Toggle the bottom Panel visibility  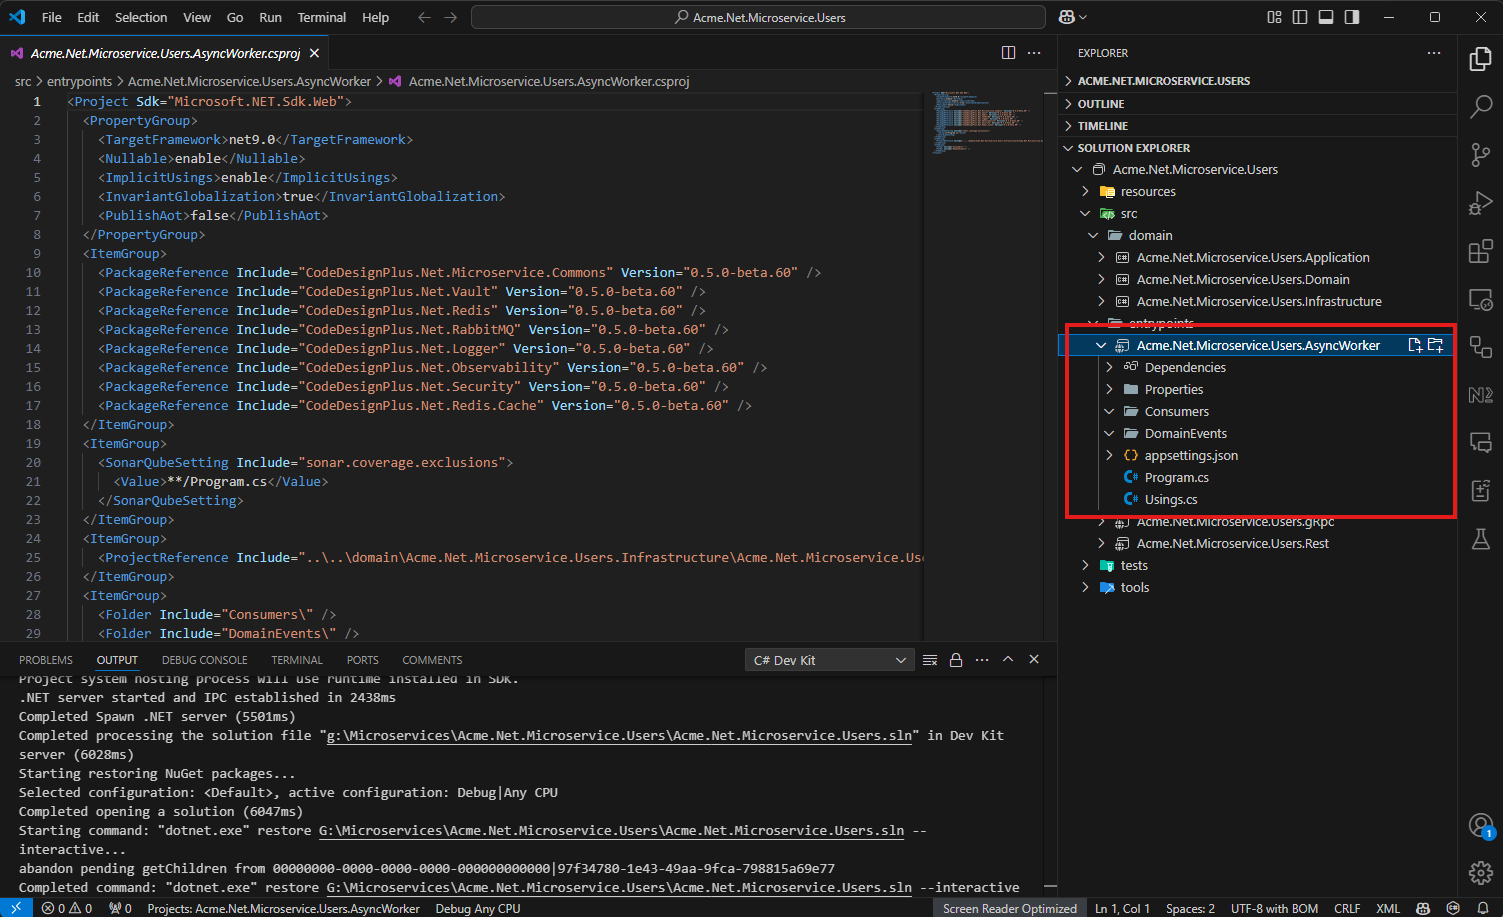[1326, 17]
